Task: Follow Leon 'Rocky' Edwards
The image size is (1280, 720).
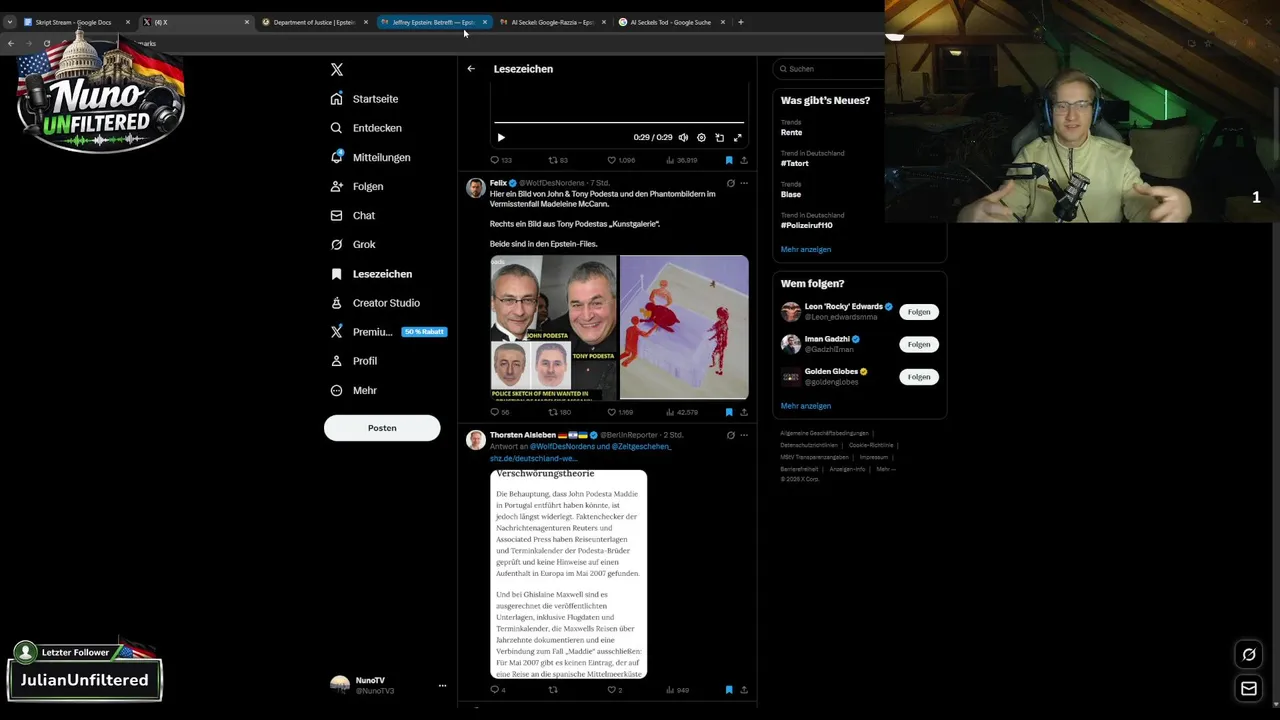Action: (919, 312)
